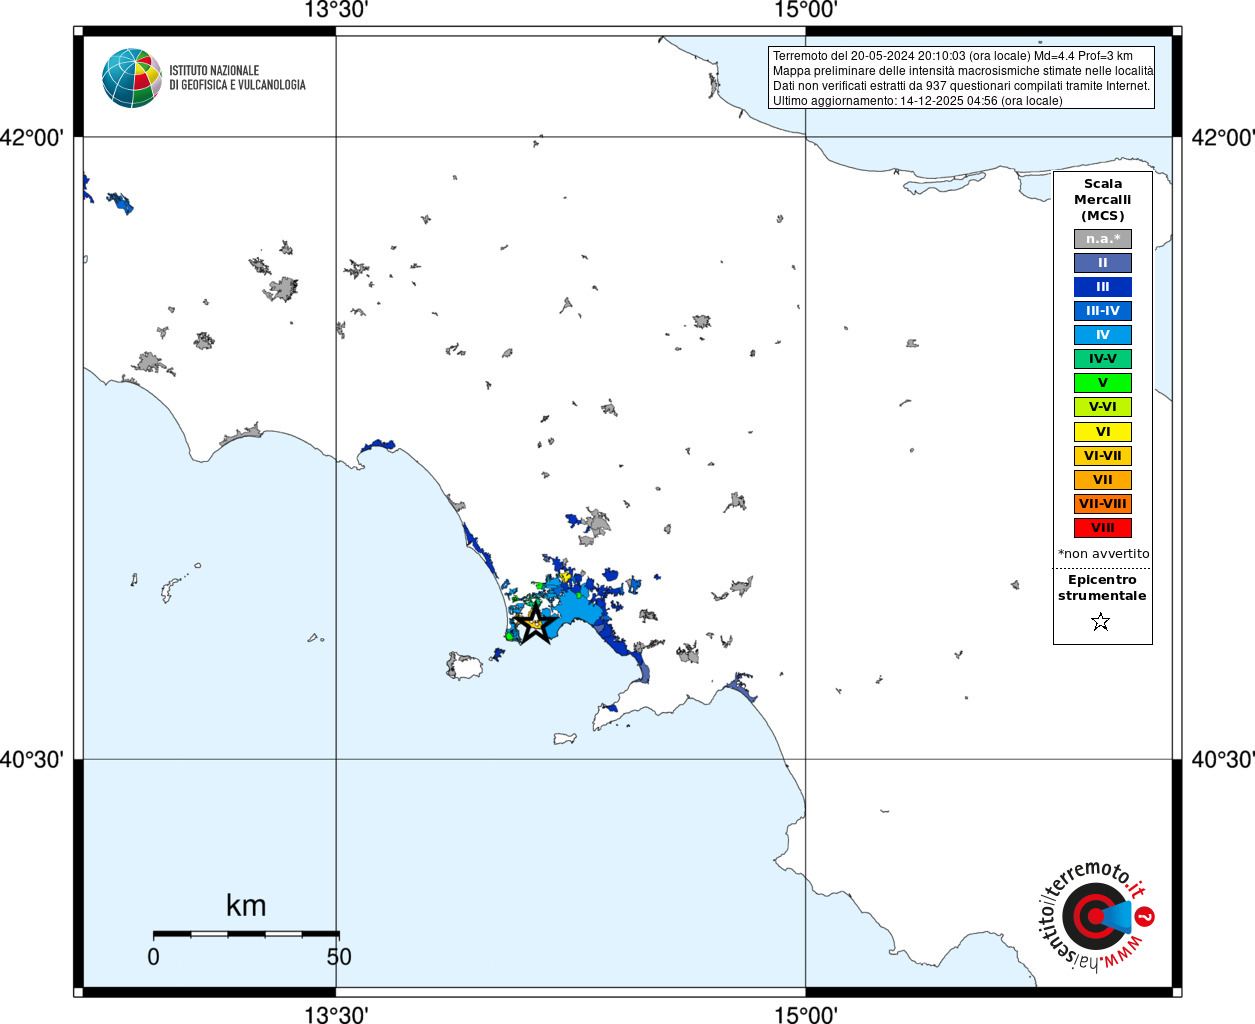Click the right 40°30' latitude label

1222,760
